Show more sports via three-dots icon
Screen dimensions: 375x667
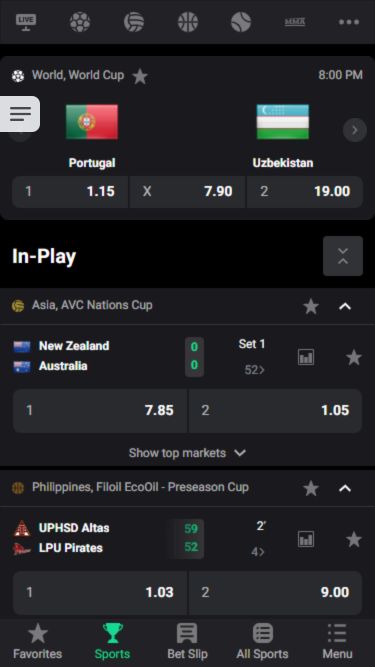click(349, 22)
